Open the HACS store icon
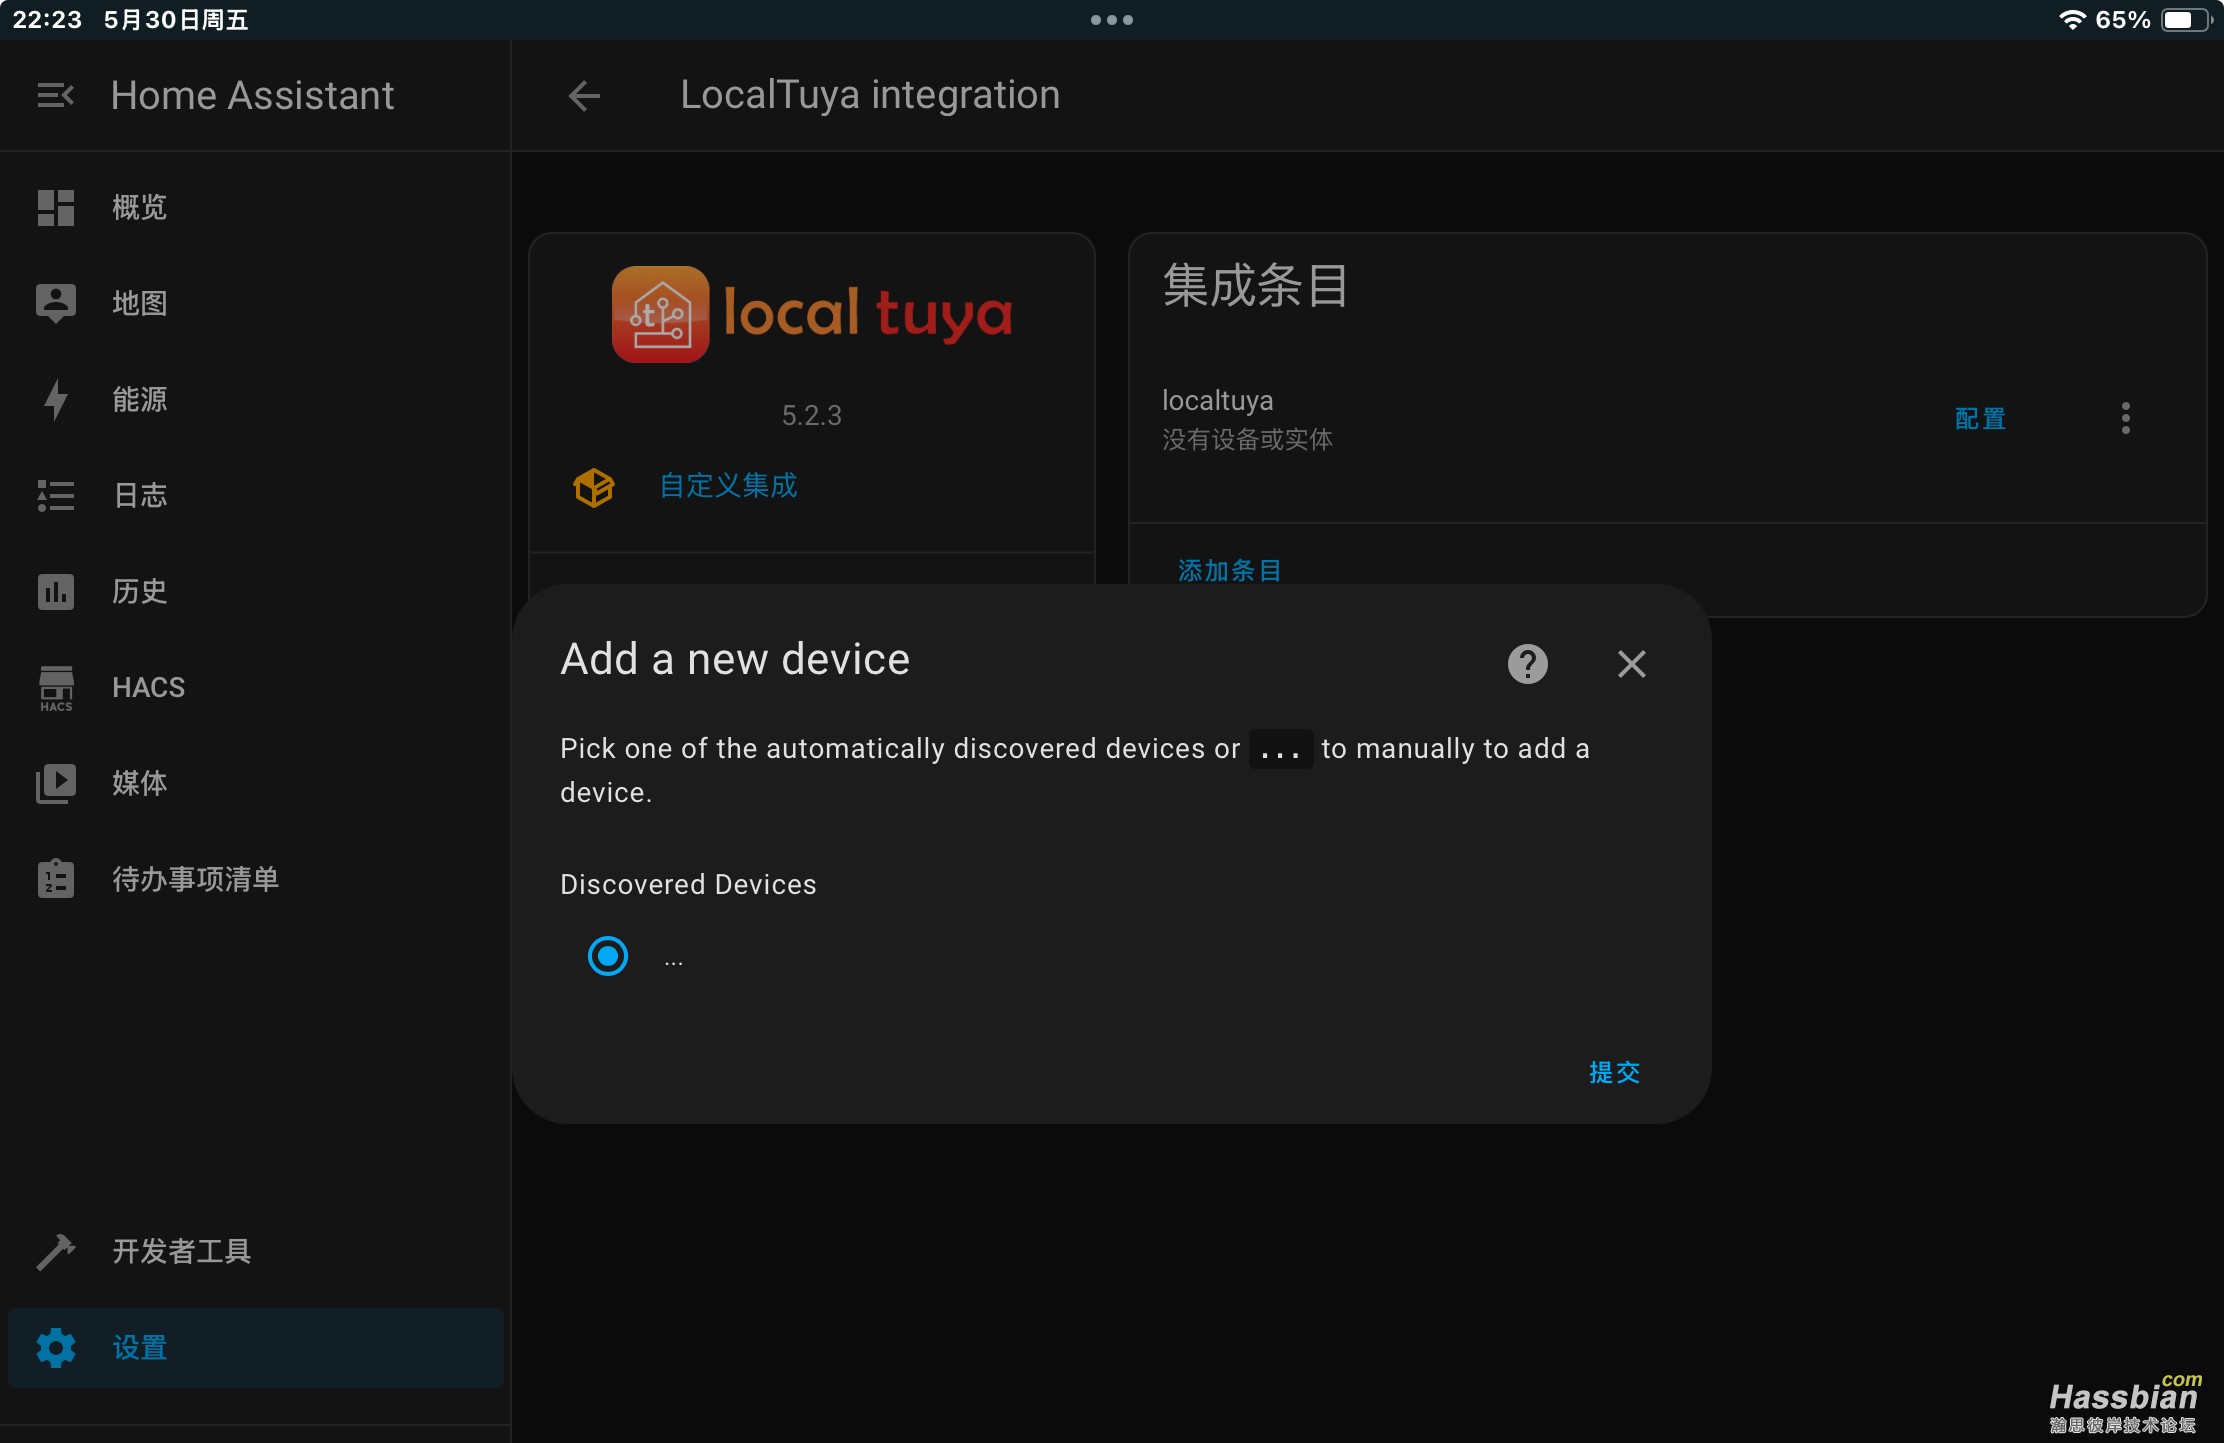This screenshot has width=2224, height=1443. click(x=56, y=688)
